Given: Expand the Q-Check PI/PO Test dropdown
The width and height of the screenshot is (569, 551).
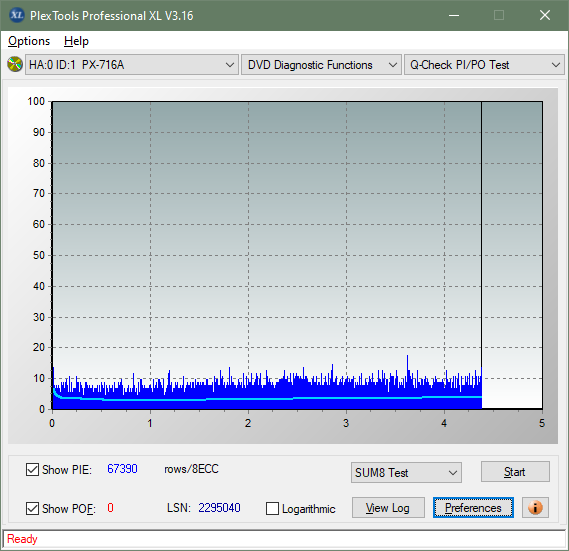Looking at the screenshot, I should (x=484, y=65).
